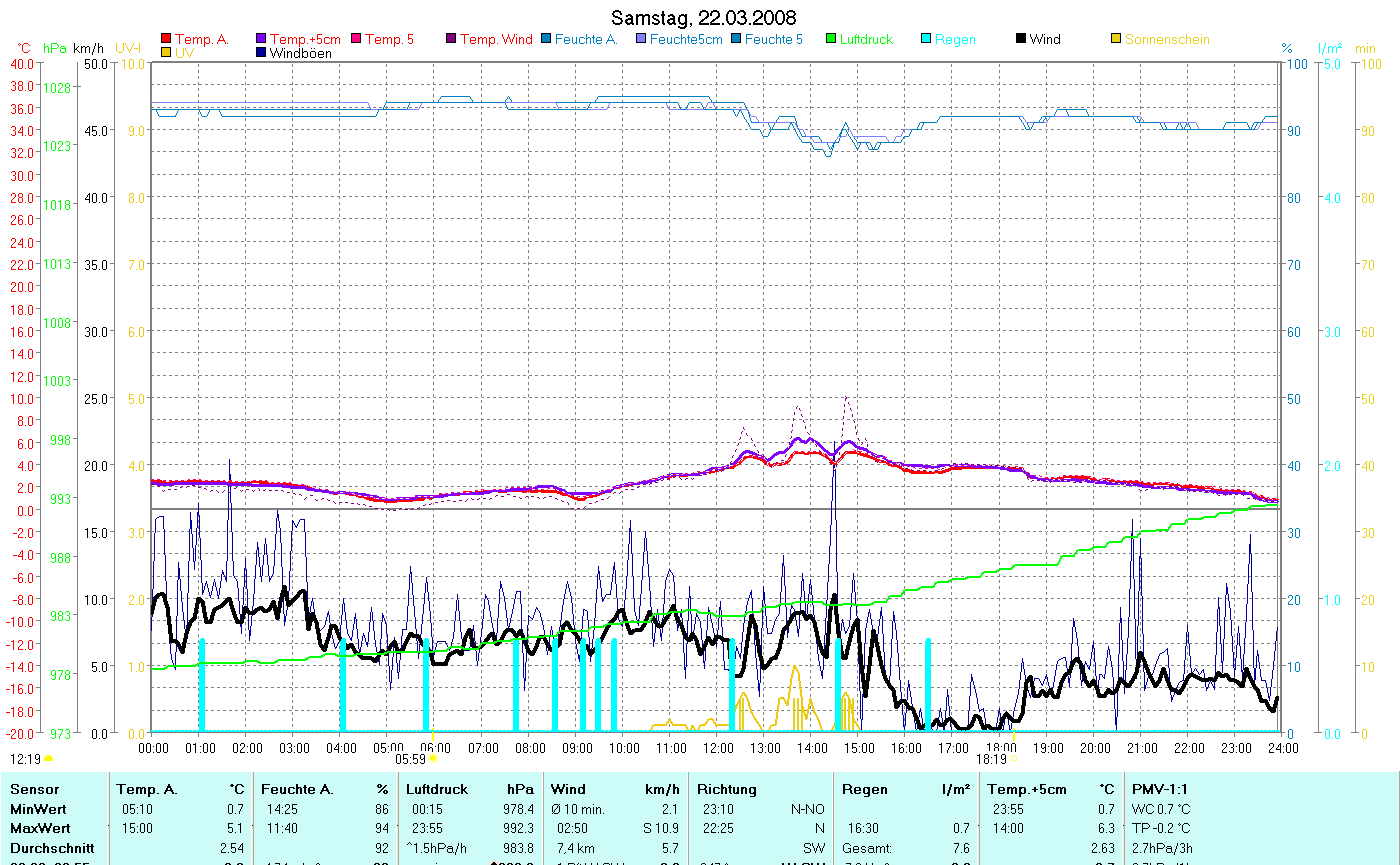Click the Feuchte5cm legend label
Viewport: 1400px width, 865px height.
click(684, 40)
